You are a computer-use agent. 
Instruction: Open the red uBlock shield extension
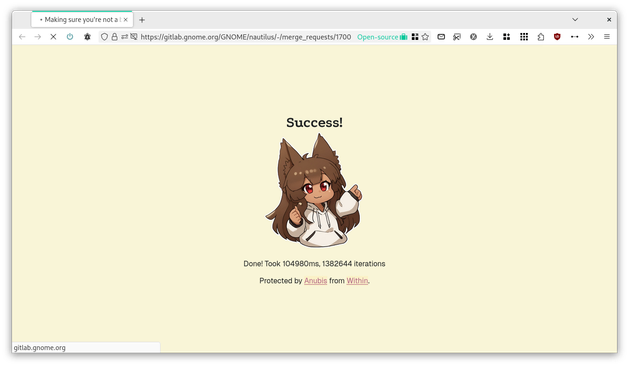point(557,37)
